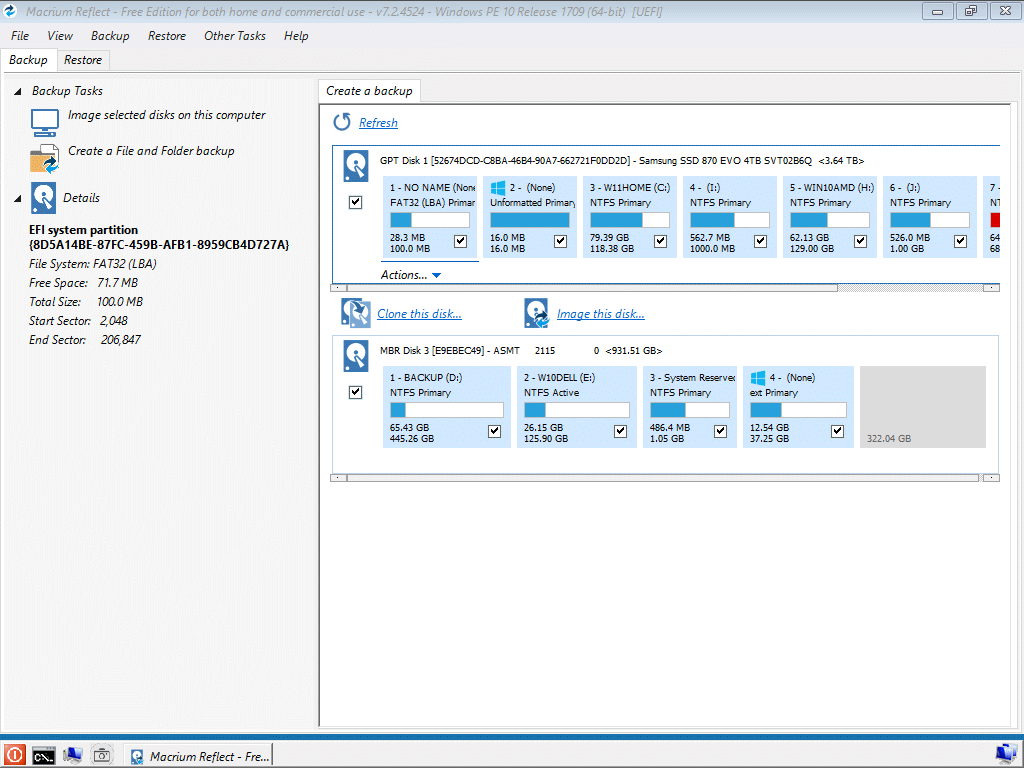Screen dimensions: 1024x768
Task: Click Windows logo on ext partition 4
Action: [758, 378]
